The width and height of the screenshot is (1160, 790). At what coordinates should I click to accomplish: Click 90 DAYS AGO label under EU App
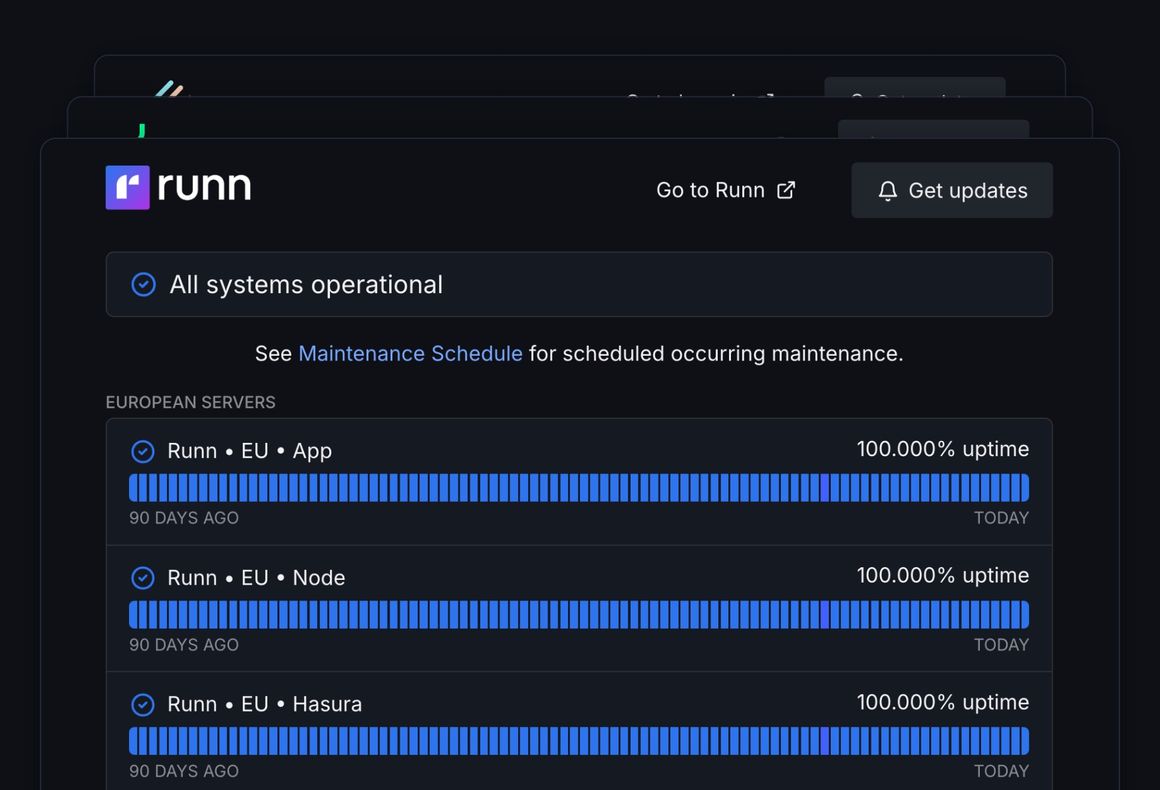[184, 518]
